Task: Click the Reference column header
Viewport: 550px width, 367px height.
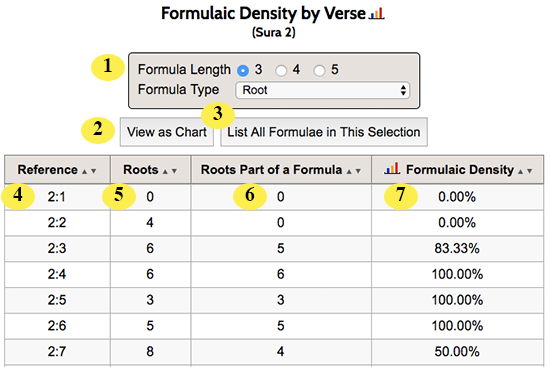Action: click(57, 170)
